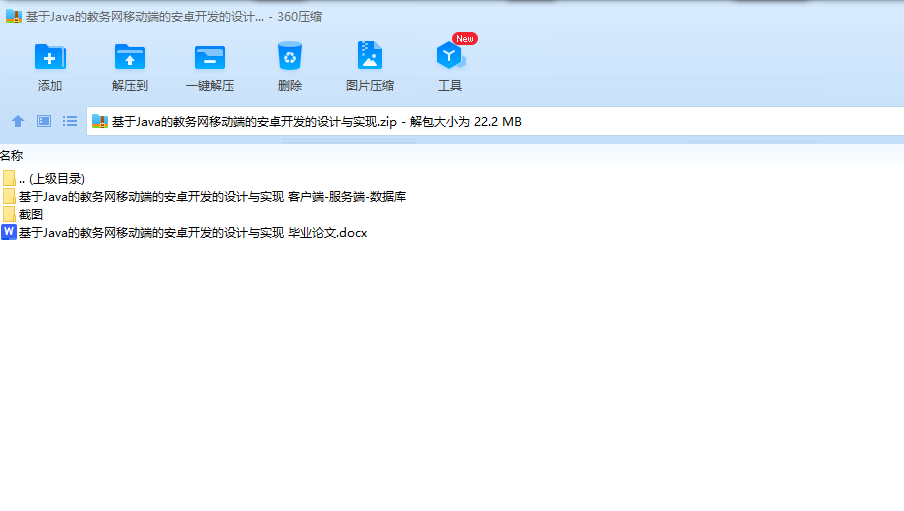
Task: Click the zip archive icon in the path bar
Action: [x=100, y=122]
